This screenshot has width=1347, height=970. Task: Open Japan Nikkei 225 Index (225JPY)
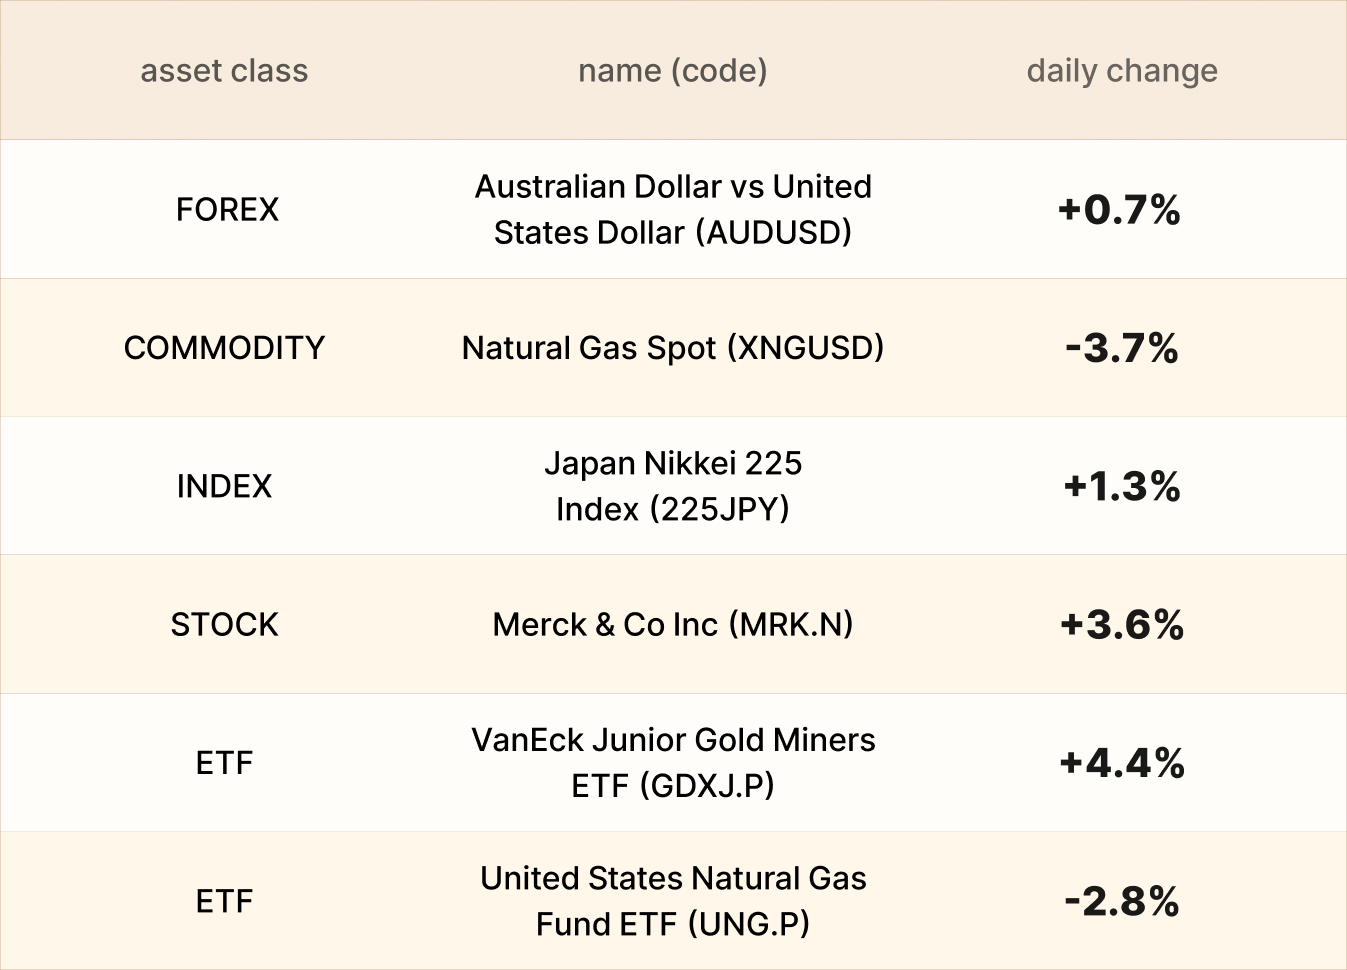(673, 486)
